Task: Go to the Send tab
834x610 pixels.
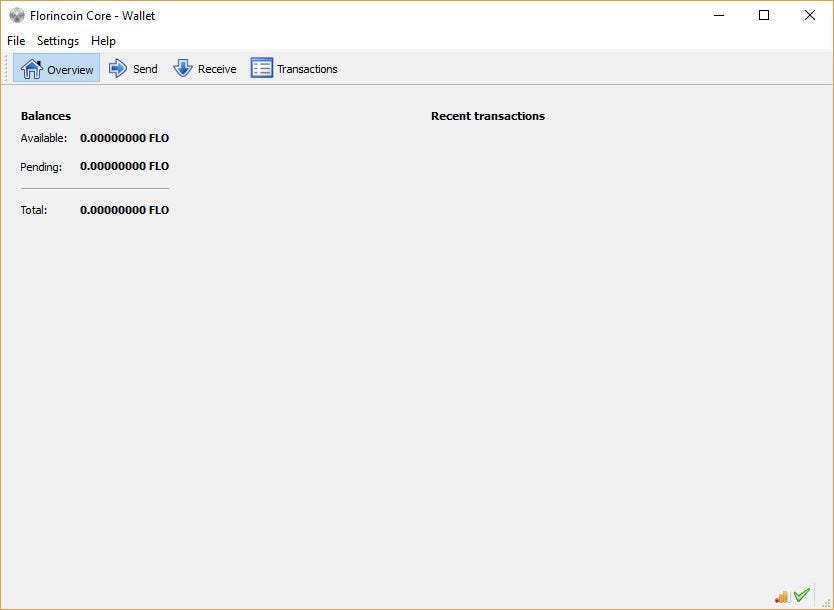Action: 133,69
